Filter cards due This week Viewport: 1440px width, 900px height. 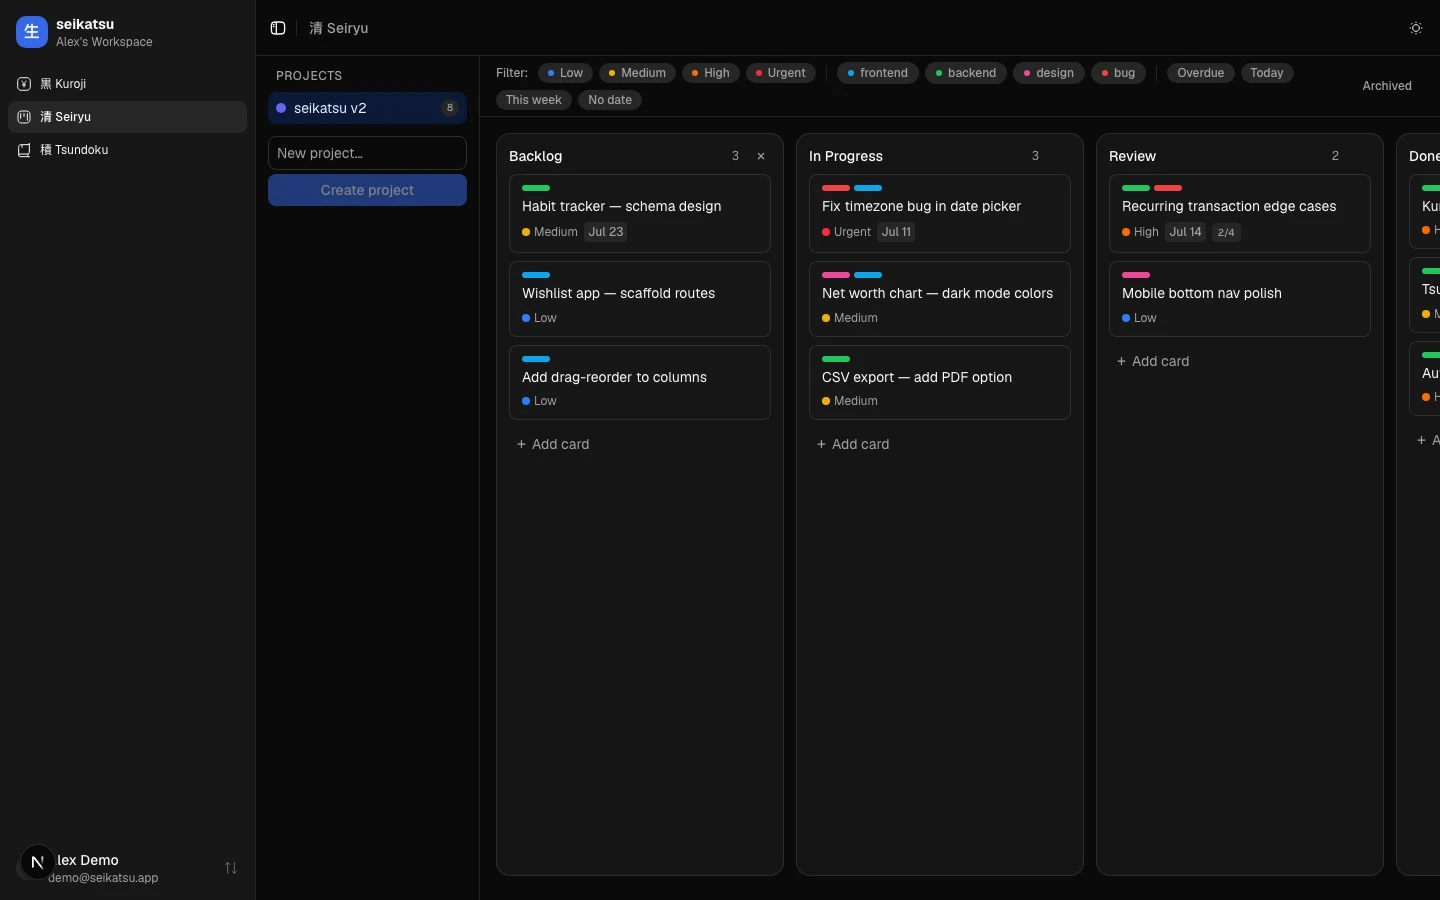coord(534,100)
